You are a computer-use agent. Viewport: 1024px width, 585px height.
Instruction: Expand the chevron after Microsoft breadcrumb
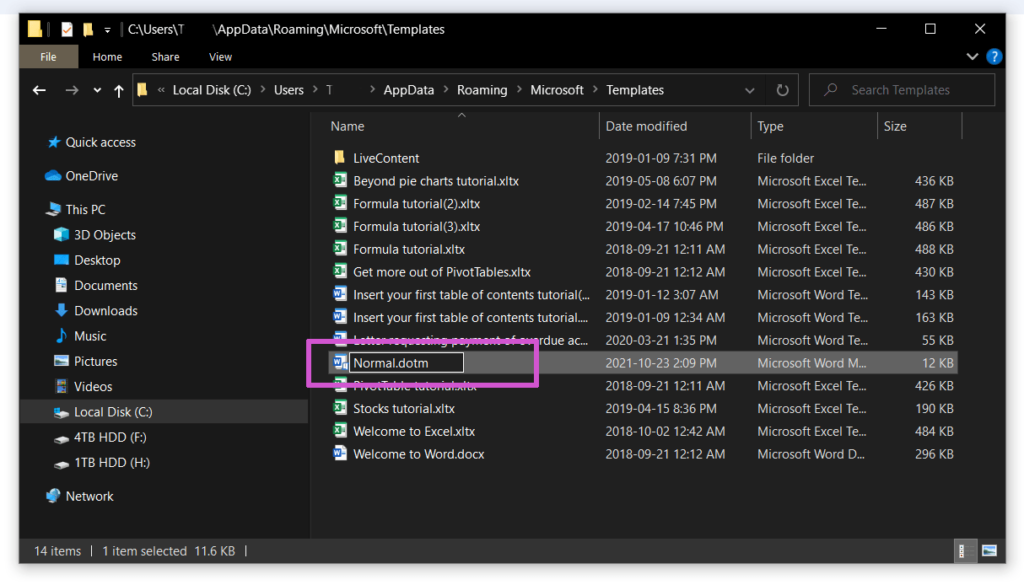point(595,90)
